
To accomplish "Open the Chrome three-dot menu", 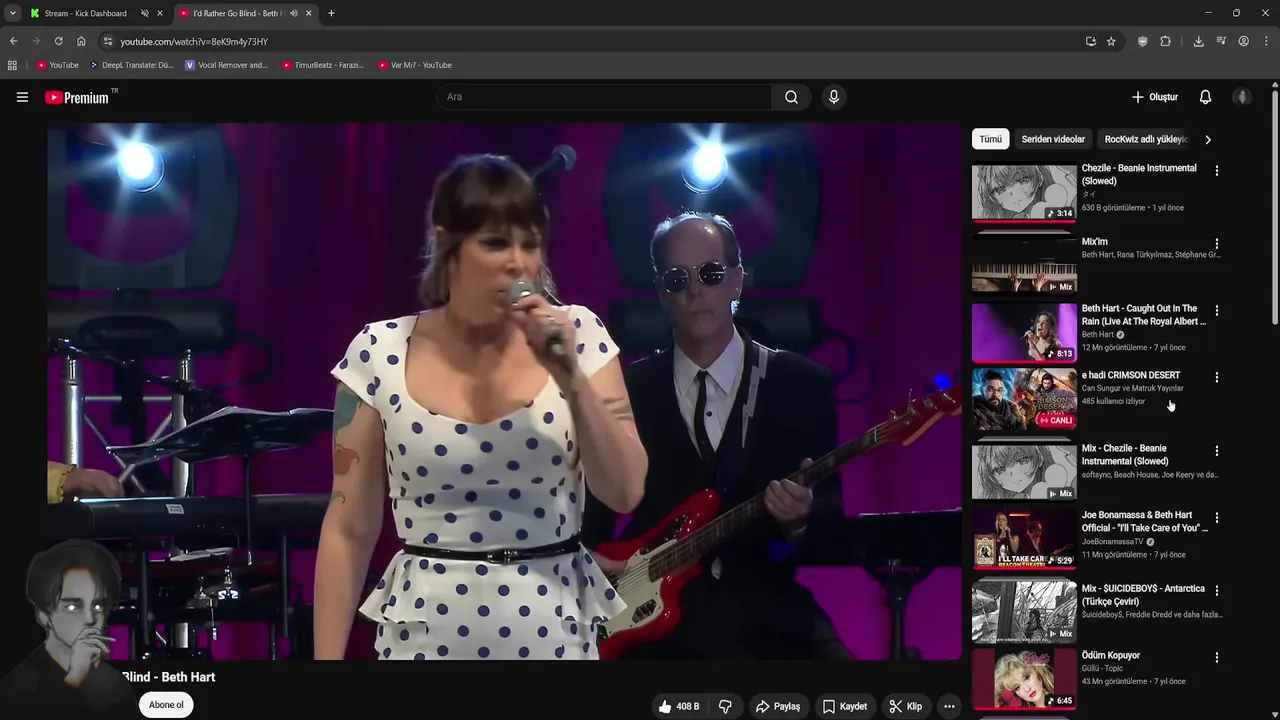I will (x=1266, y=41).
